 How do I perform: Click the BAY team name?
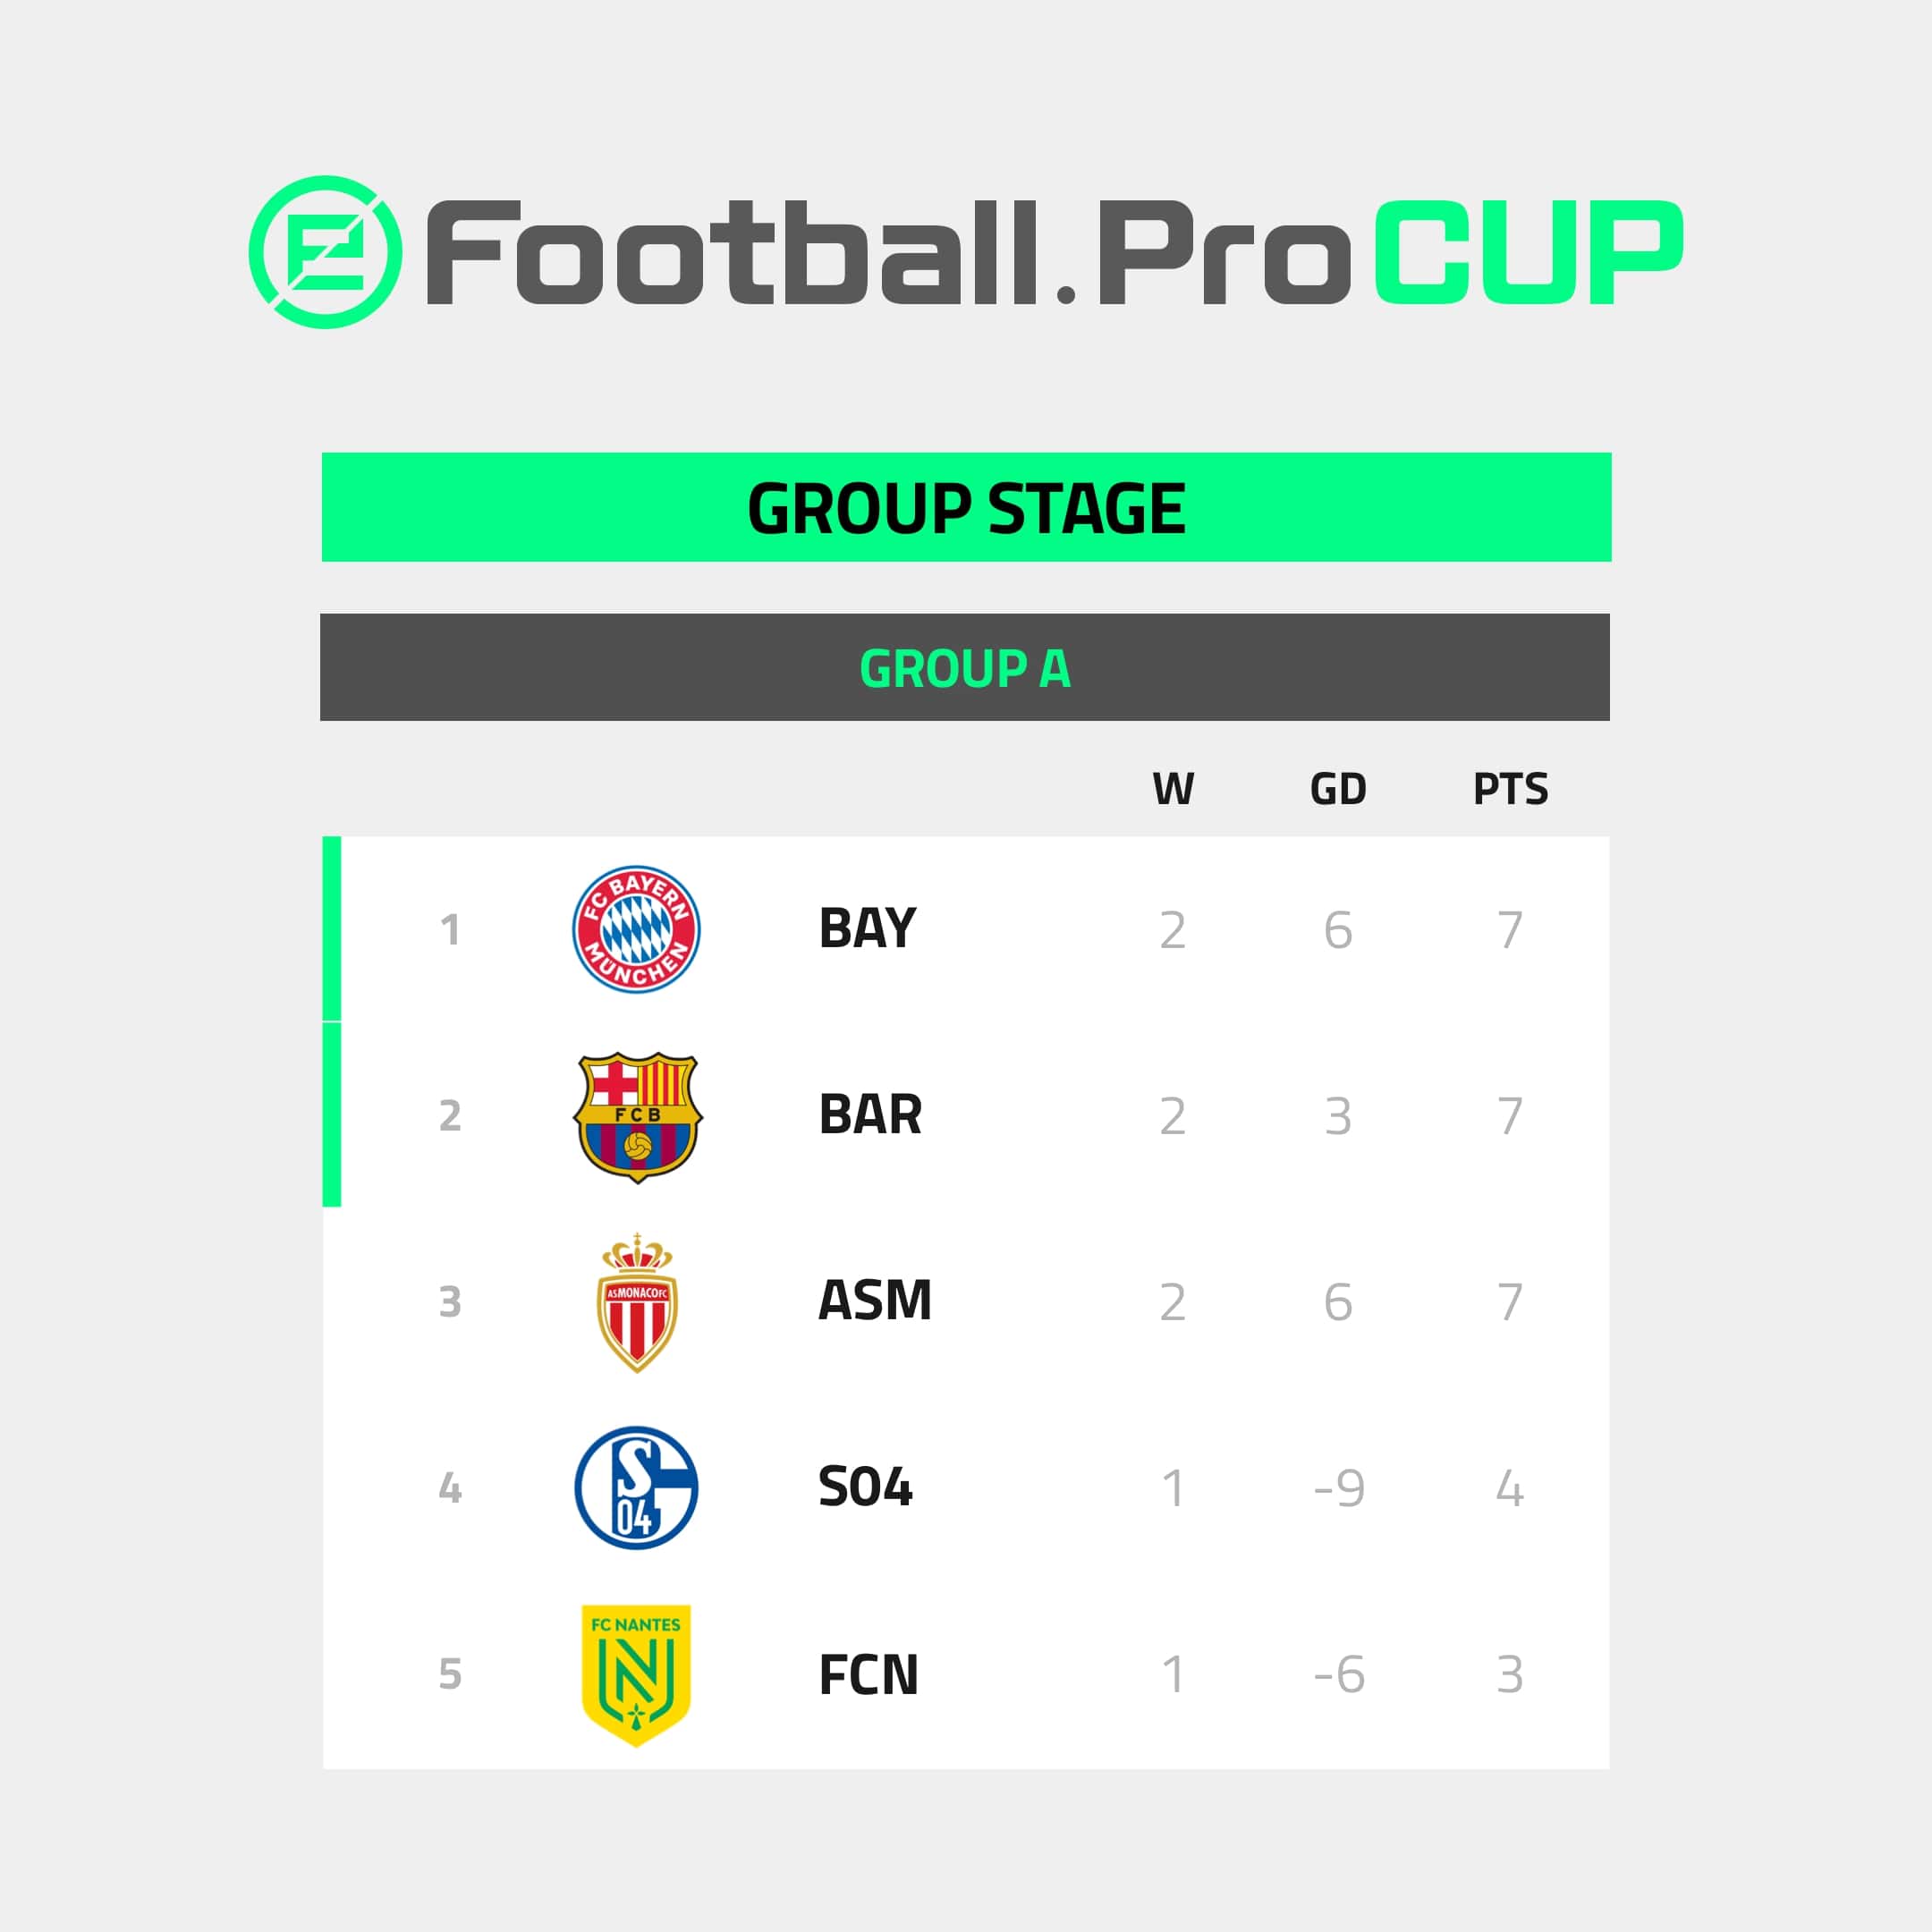(x=867, y=928)
